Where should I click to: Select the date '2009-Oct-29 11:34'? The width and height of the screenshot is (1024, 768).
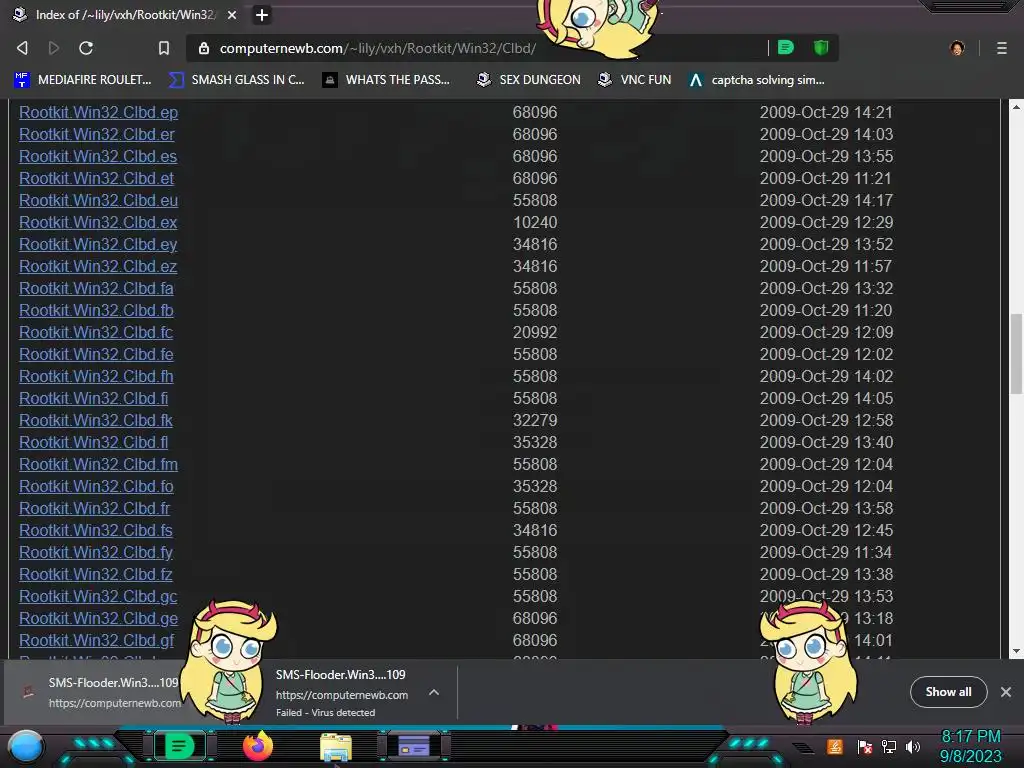826,552
